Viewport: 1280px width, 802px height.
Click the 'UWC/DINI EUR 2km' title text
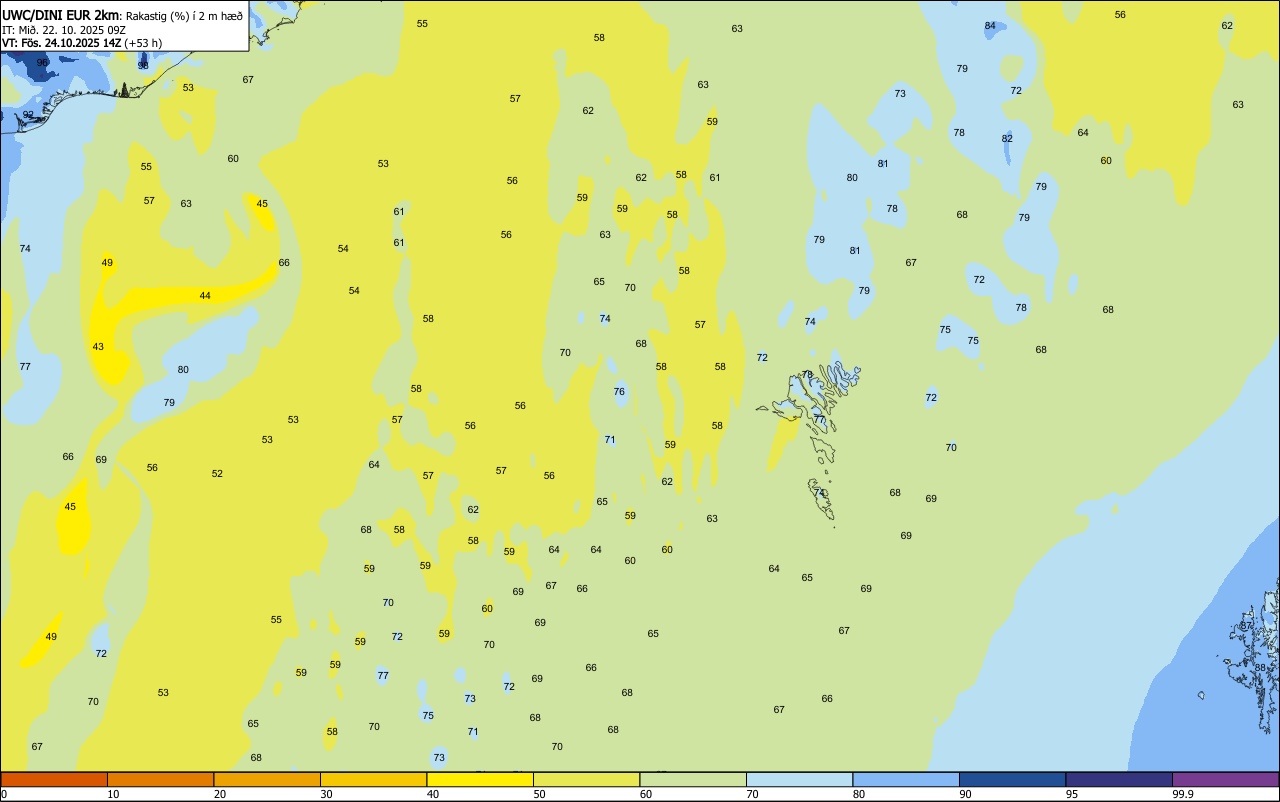(x=60, y=14)
